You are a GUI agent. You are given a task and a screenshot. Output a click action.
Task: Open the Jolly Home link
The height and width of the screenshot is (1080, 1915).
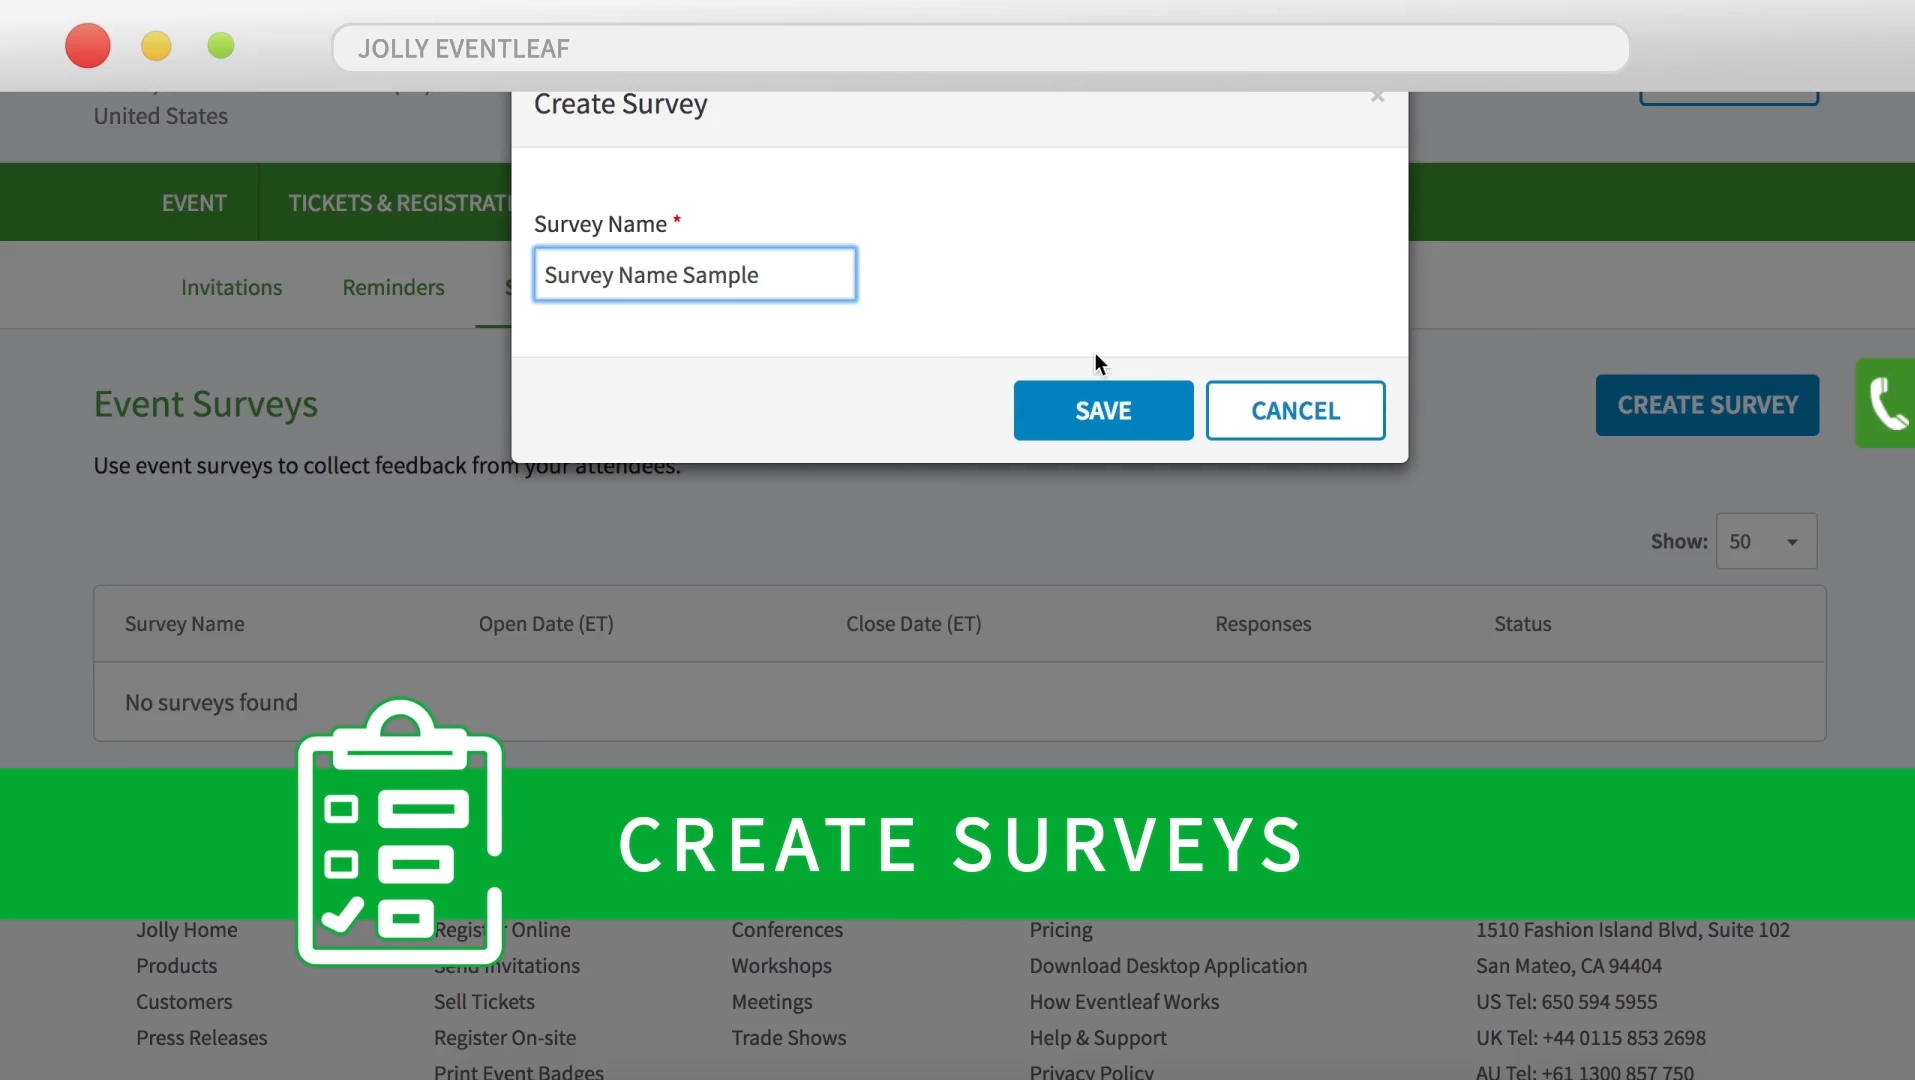pyautogui.click(x=186, y=930)
